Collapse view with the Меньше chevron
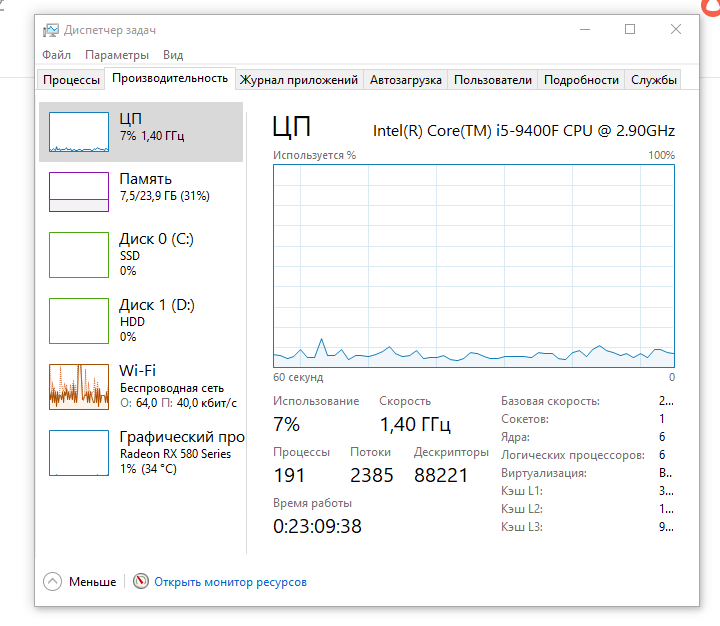The height and width of the screenshot is (626, 720). [x=52, y=581]
